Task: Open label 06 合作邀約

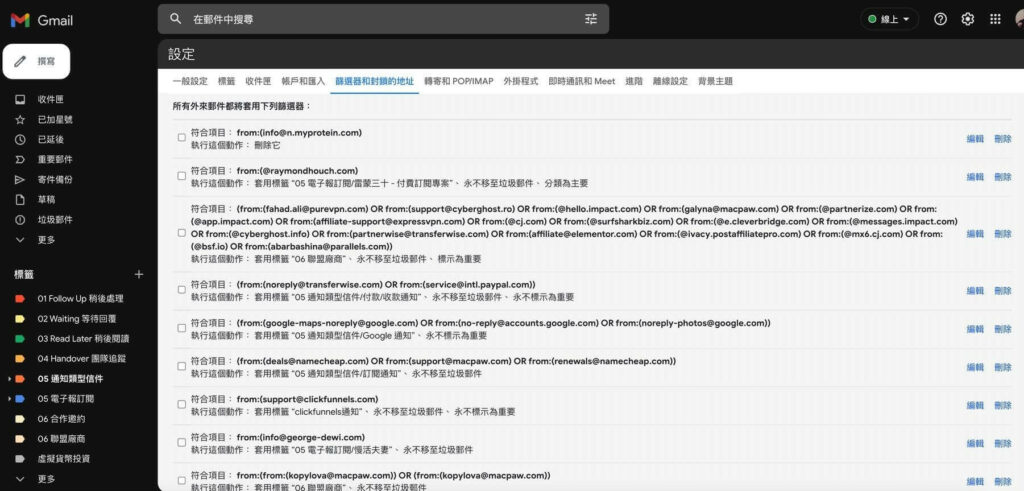Action: click(x=61, y=419)
